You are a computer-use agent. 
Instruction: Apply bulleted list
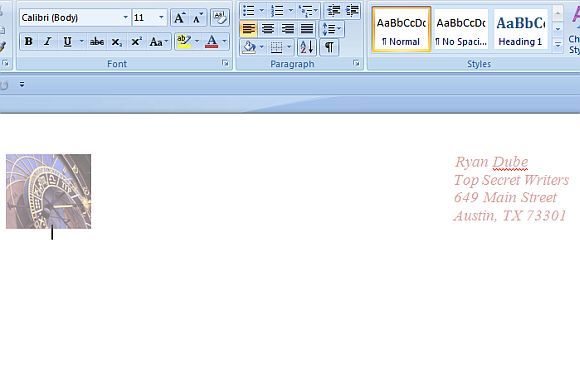tap(249, 11)
